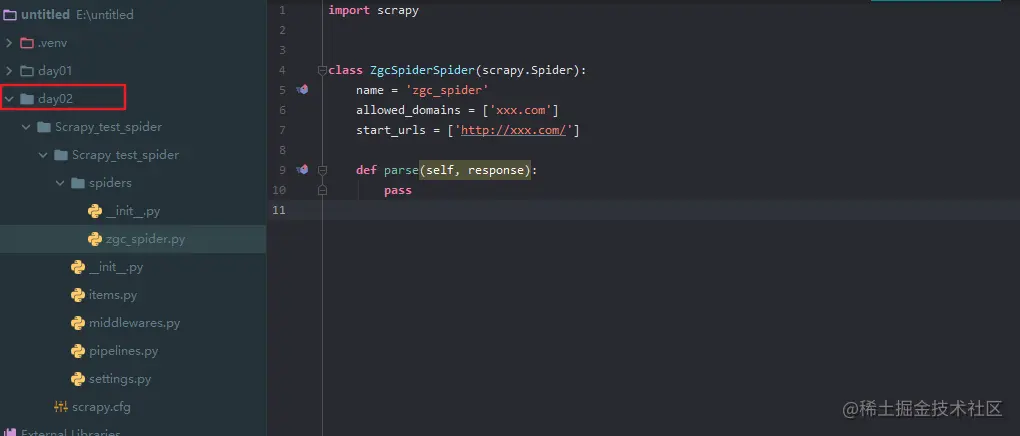Click Python icon of pipelines.py
The height and width of the screenshot is (436, 1020).
[x=77, y=351]
